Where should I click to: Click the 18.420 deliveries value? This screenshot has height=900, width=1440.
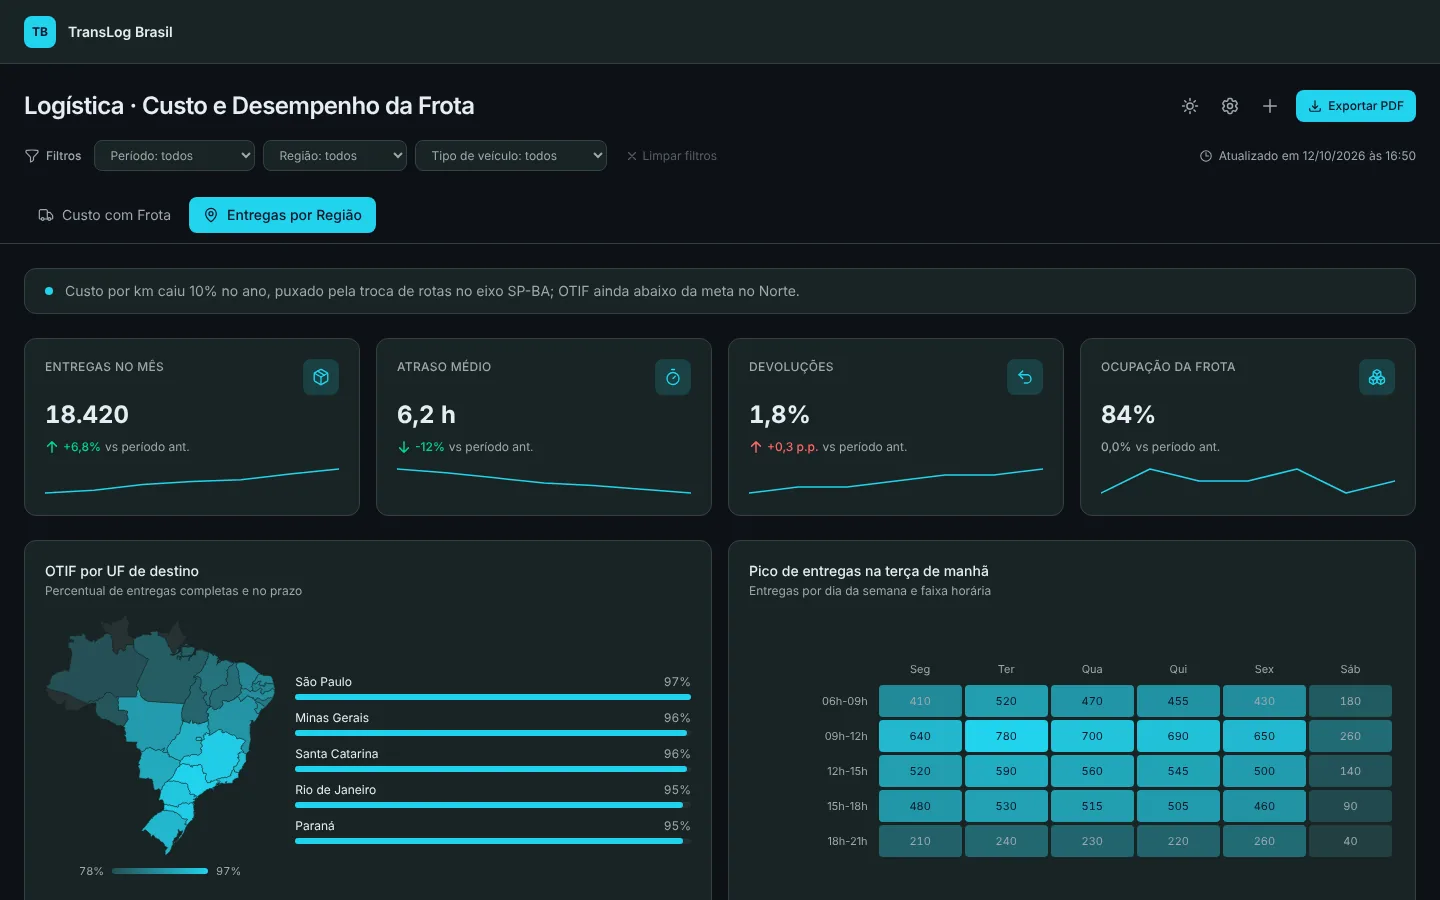(x=87, y=414)
